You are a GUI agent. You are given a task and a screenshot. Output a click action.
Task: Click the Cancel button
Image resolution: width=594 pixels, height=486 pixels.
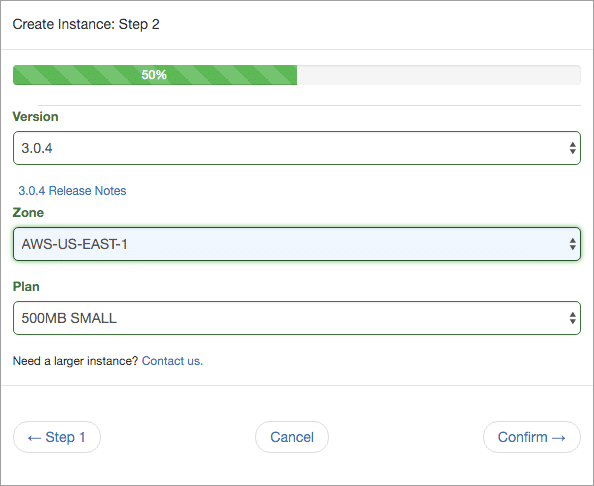pyautogui.click(x=292, y=437)
